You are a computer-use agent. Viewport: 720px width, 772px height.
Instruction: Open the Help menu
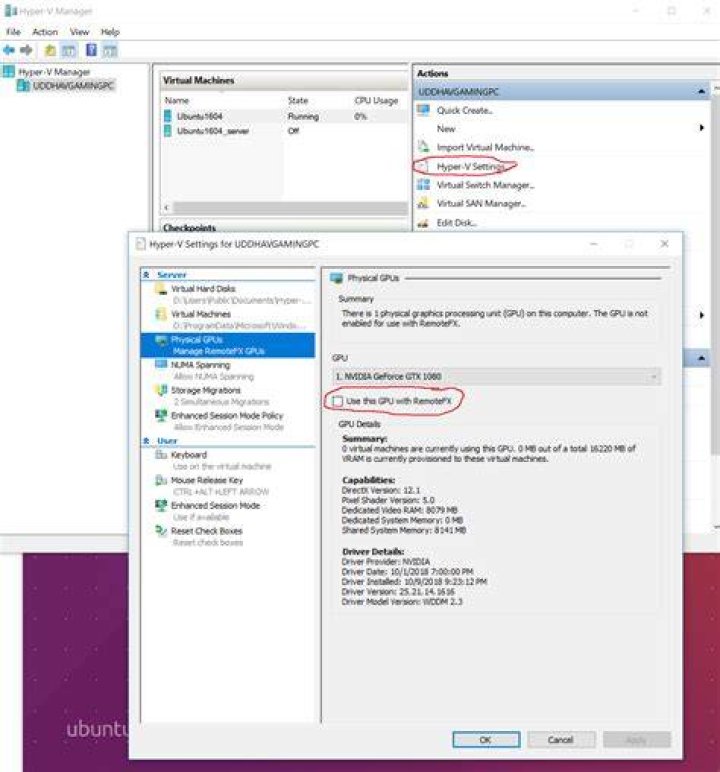pyautogui.click(x=110, y=32)
